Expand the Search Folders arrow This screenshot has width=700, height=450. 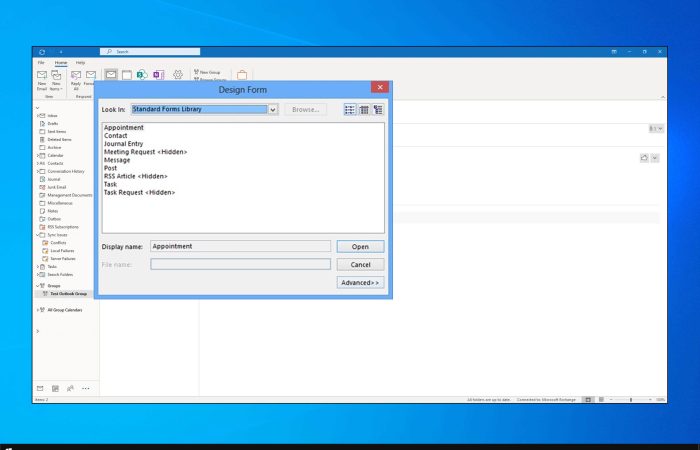(38, 275)
